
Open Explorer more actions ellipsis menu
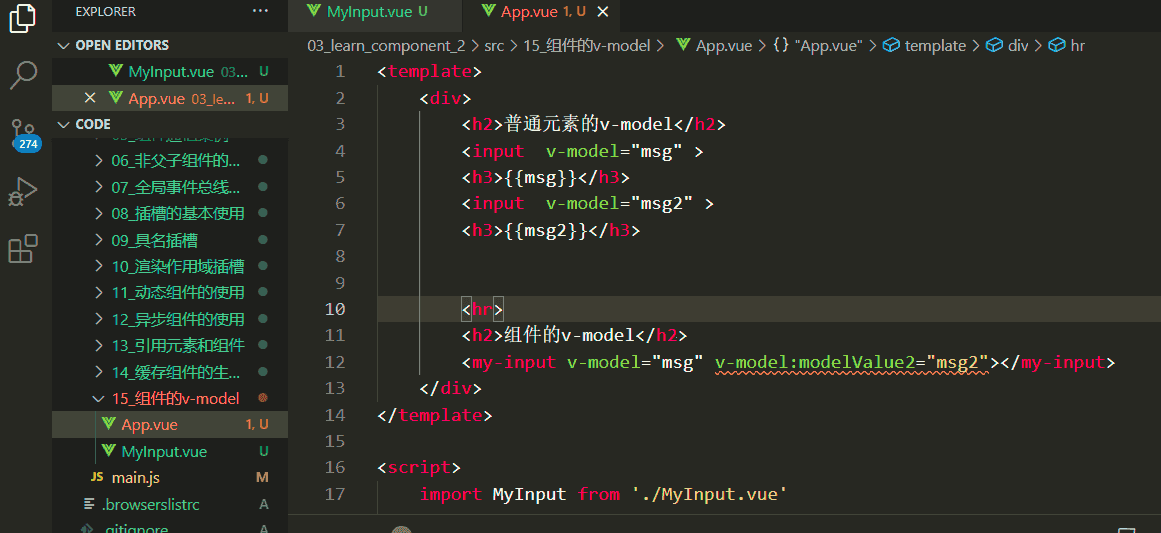point(261,11)
